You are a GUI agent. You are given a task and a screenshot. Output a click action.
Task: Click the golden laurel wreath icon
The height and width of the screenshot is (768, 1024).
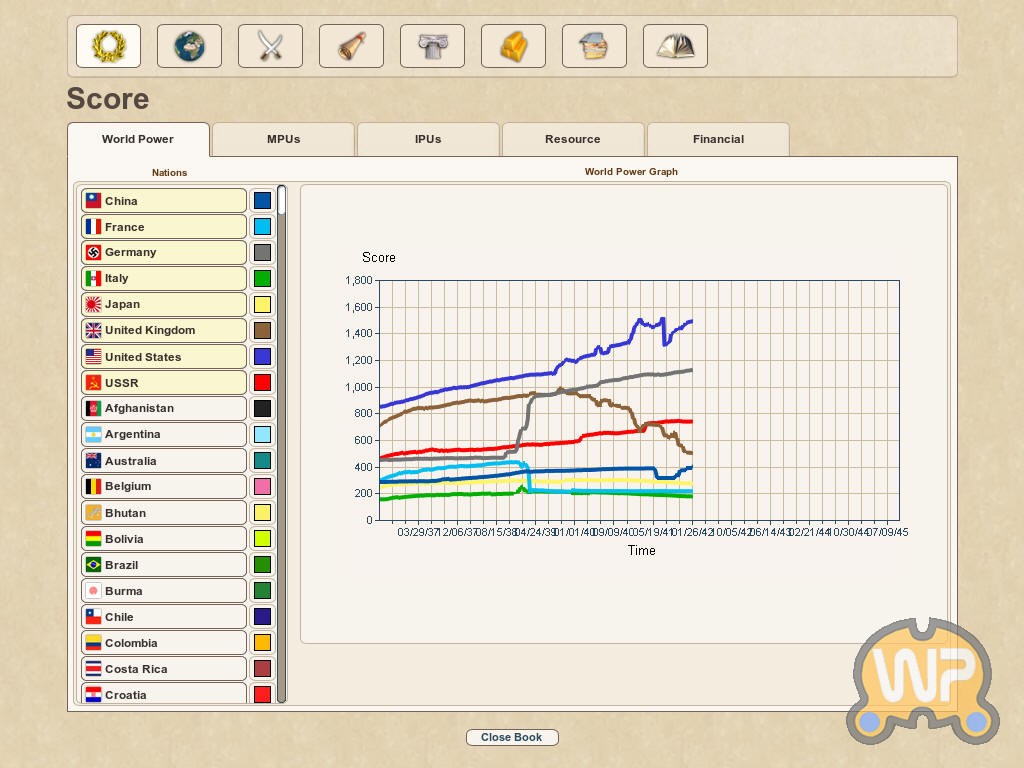point(108,46)
